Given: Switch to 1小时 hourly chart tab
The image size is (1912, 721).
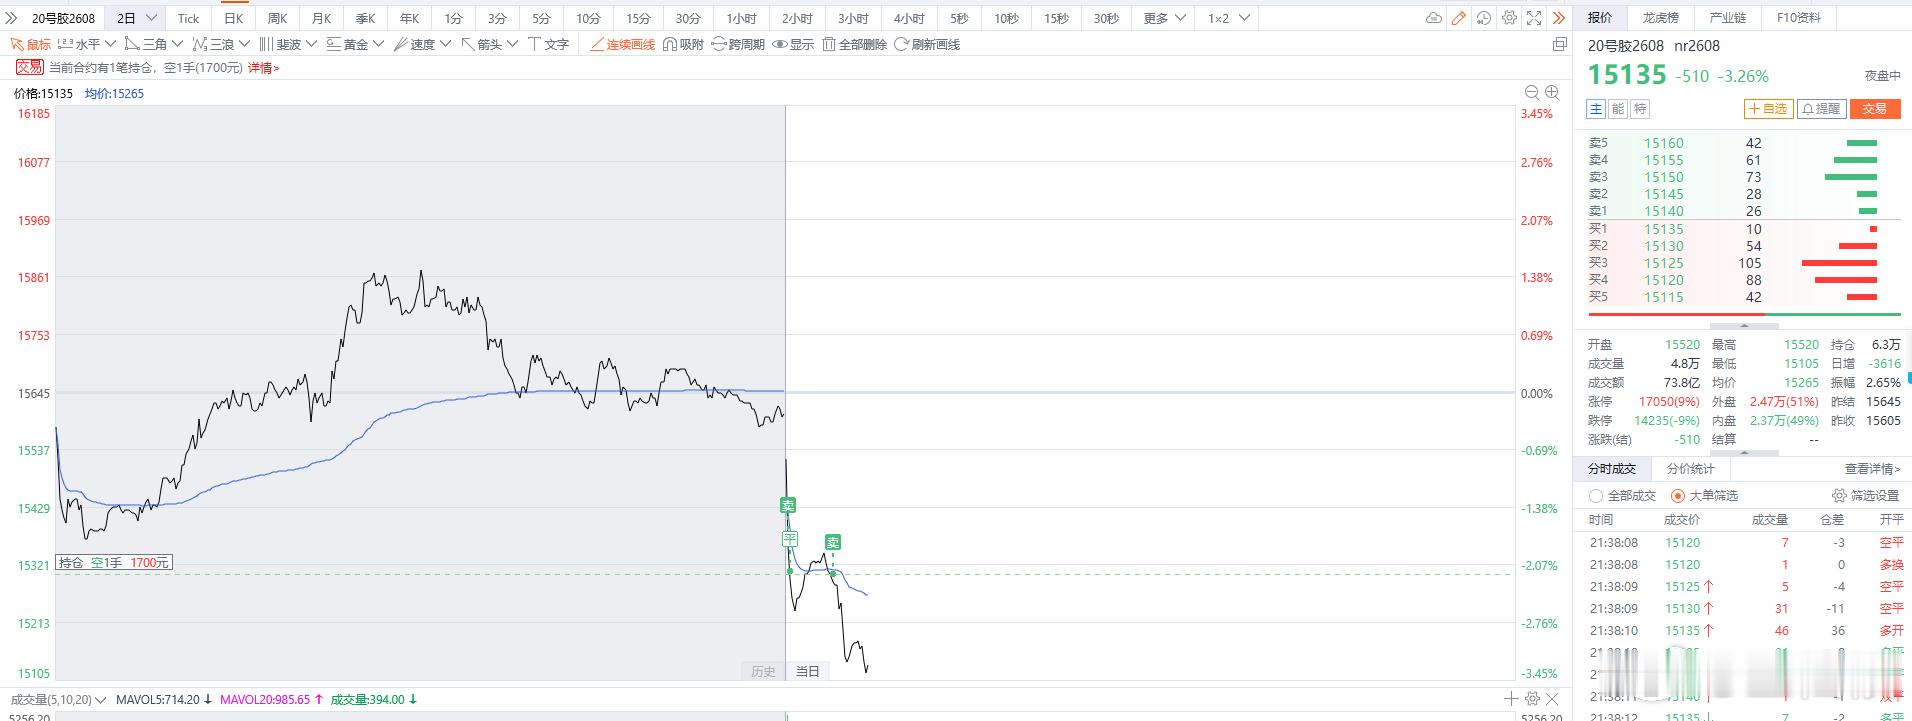Looking at the screenshot, I should pyautogui.click(x=741, y=18).
